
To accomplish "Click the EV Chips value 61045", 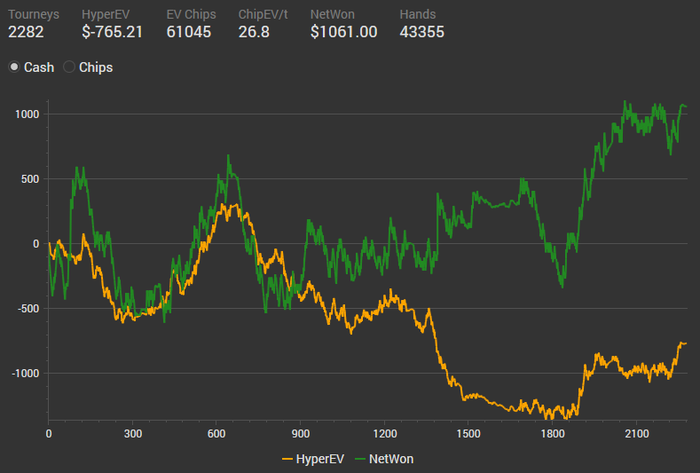I will 188,32.
